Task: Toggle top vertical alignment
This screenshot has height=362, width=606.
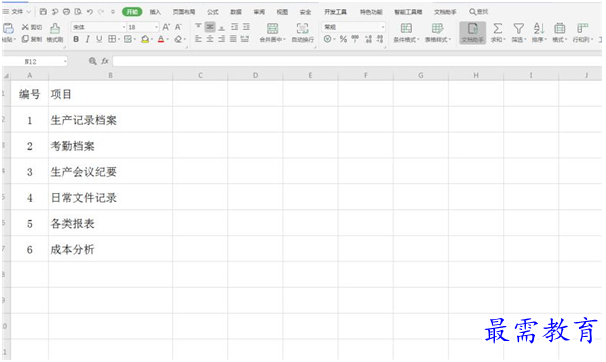Action: tap(198, 27)
